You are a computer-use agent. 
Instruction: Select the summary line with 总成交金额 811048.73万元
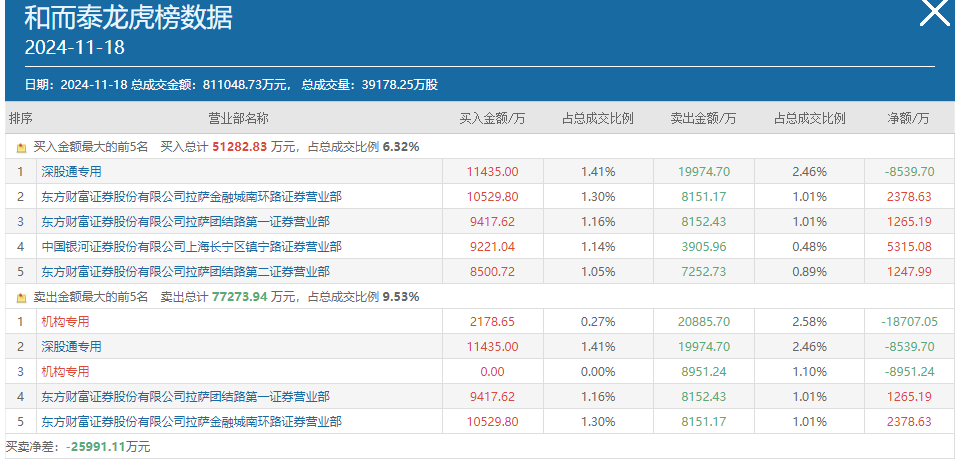point(231,85)
